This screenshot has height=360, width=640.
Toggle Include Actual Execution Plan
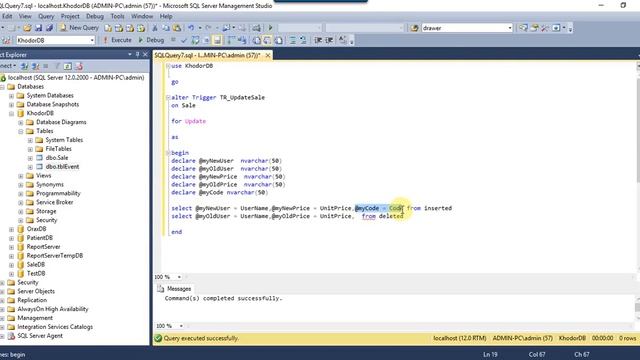[231, 40]
